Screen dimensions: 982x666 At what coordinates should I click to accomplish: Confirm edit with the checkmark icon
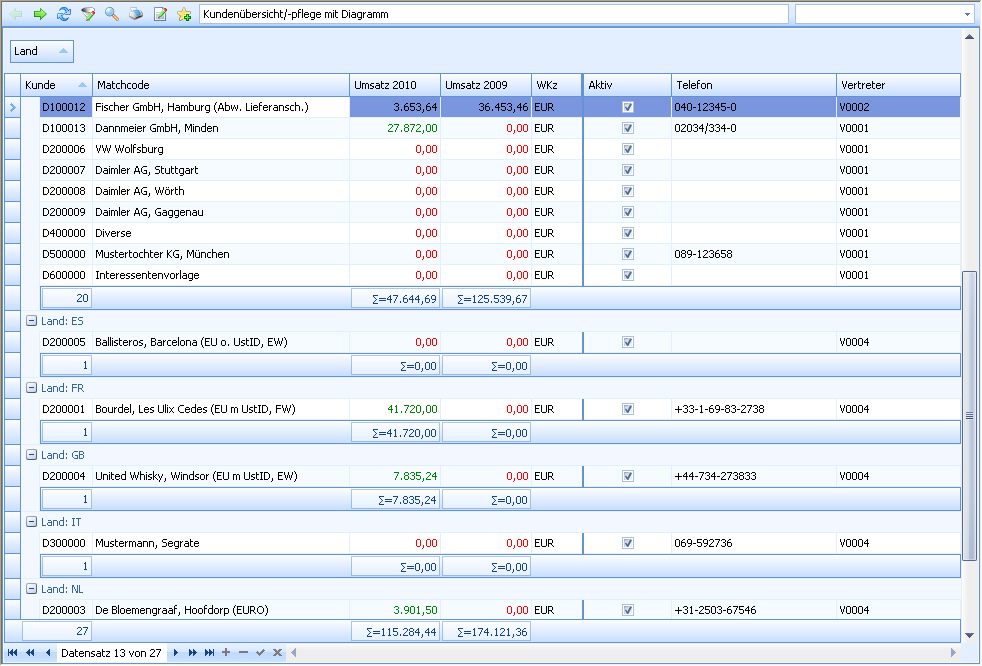coord(261,653)
